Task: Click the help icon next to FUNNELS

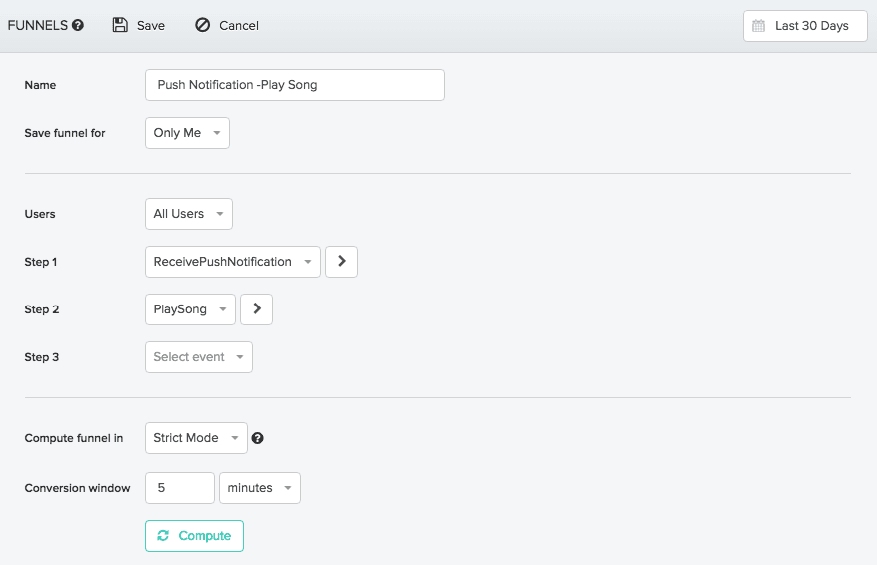Action: tap(78, 26)
